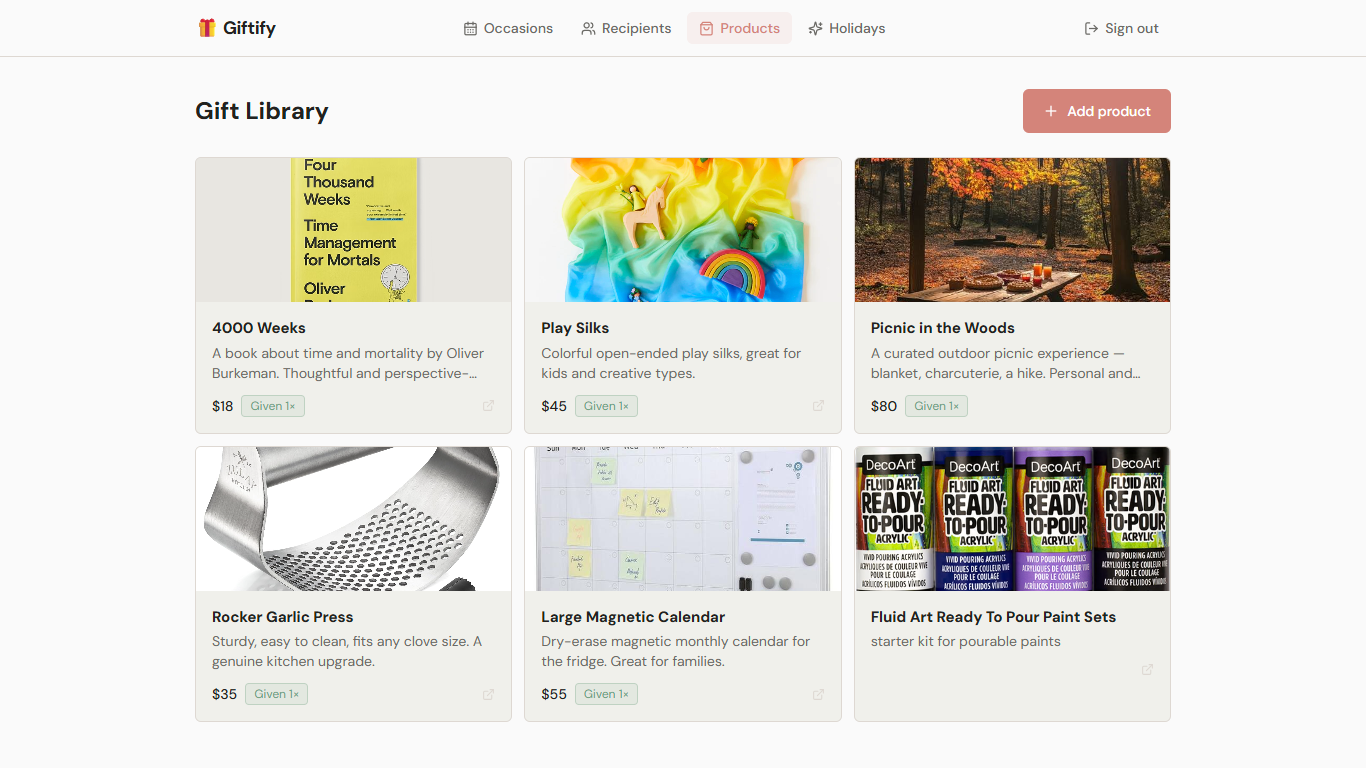Click the Rocker Garlic Press description text
Image resolution: width=1366 pixels, height=768 pixels.
click(x=347, y=651)
